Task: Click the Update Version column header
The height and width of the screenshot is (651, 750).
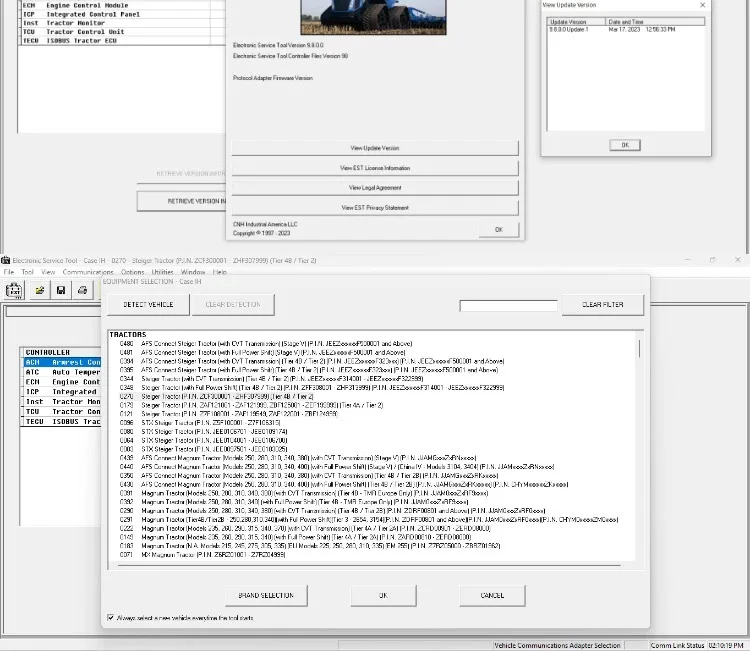Action: click(576, 22)
